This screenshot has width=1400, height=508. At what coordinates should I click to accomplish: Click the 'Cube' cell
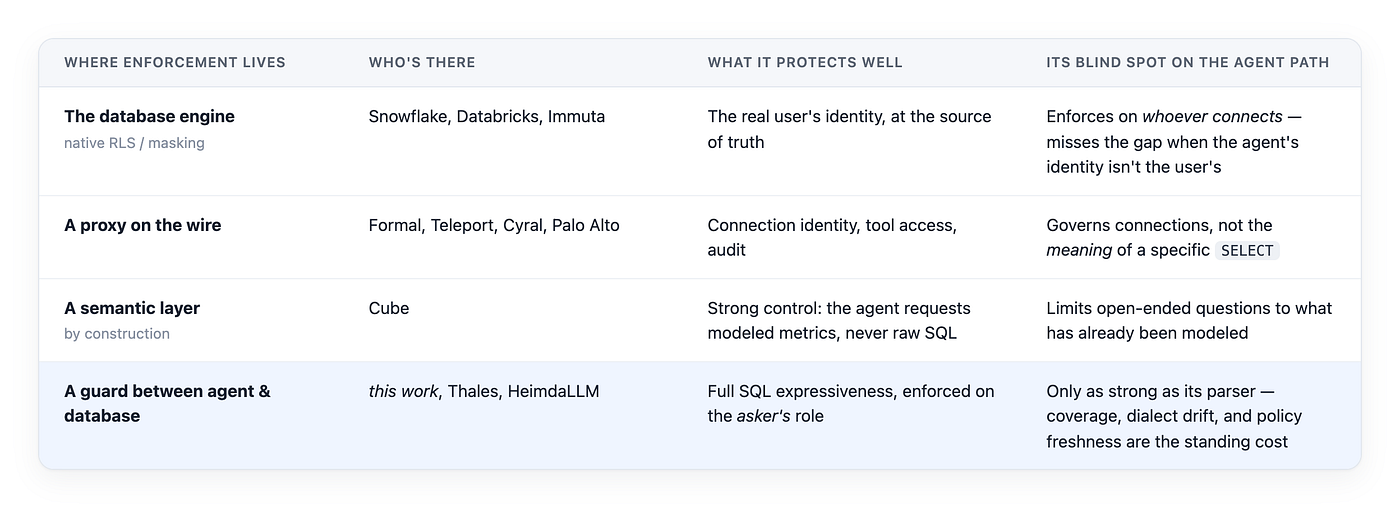coord(389,308)
